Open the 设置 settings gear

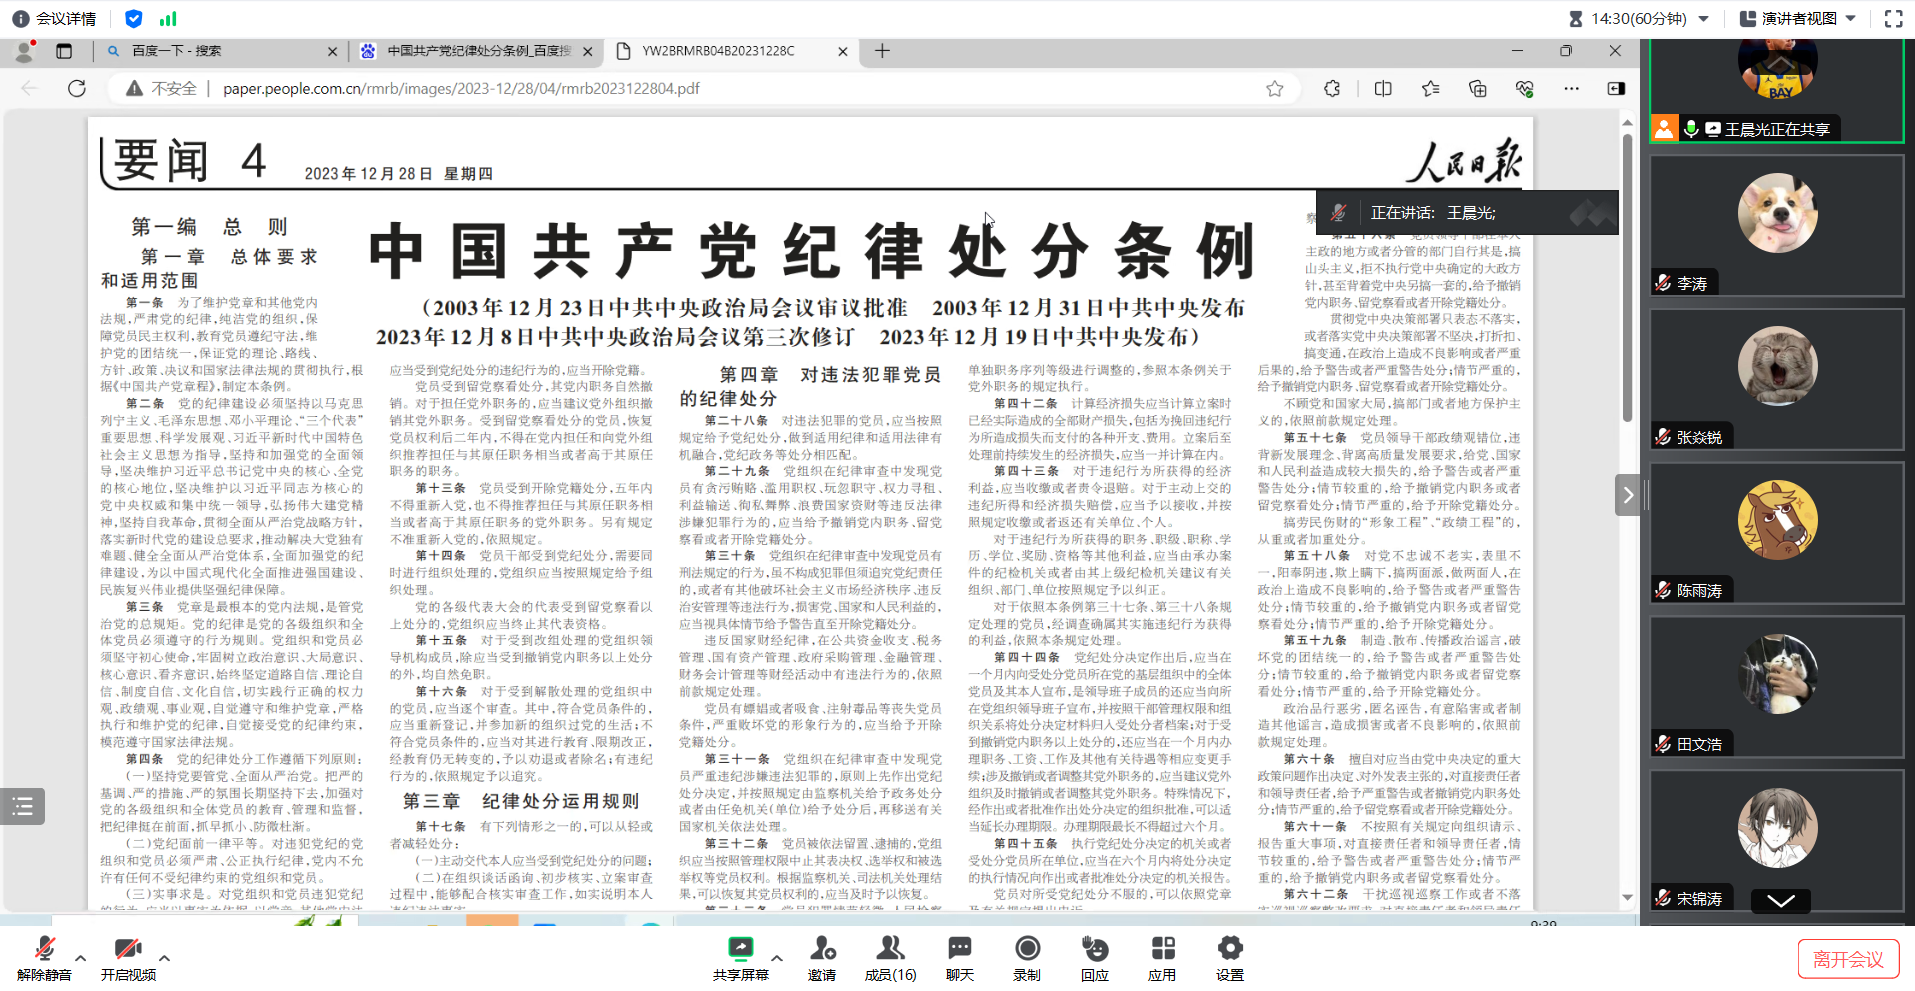1230,950
